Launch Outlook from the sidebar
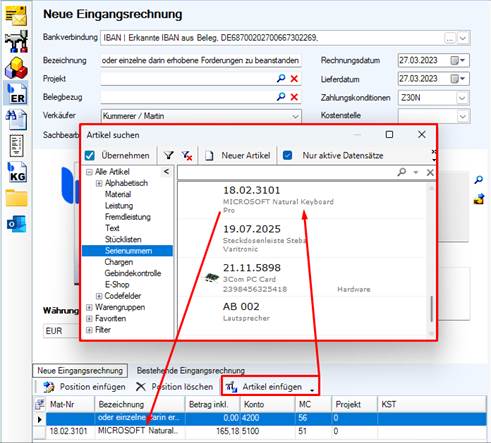491x443 pixels. point(17,224)
